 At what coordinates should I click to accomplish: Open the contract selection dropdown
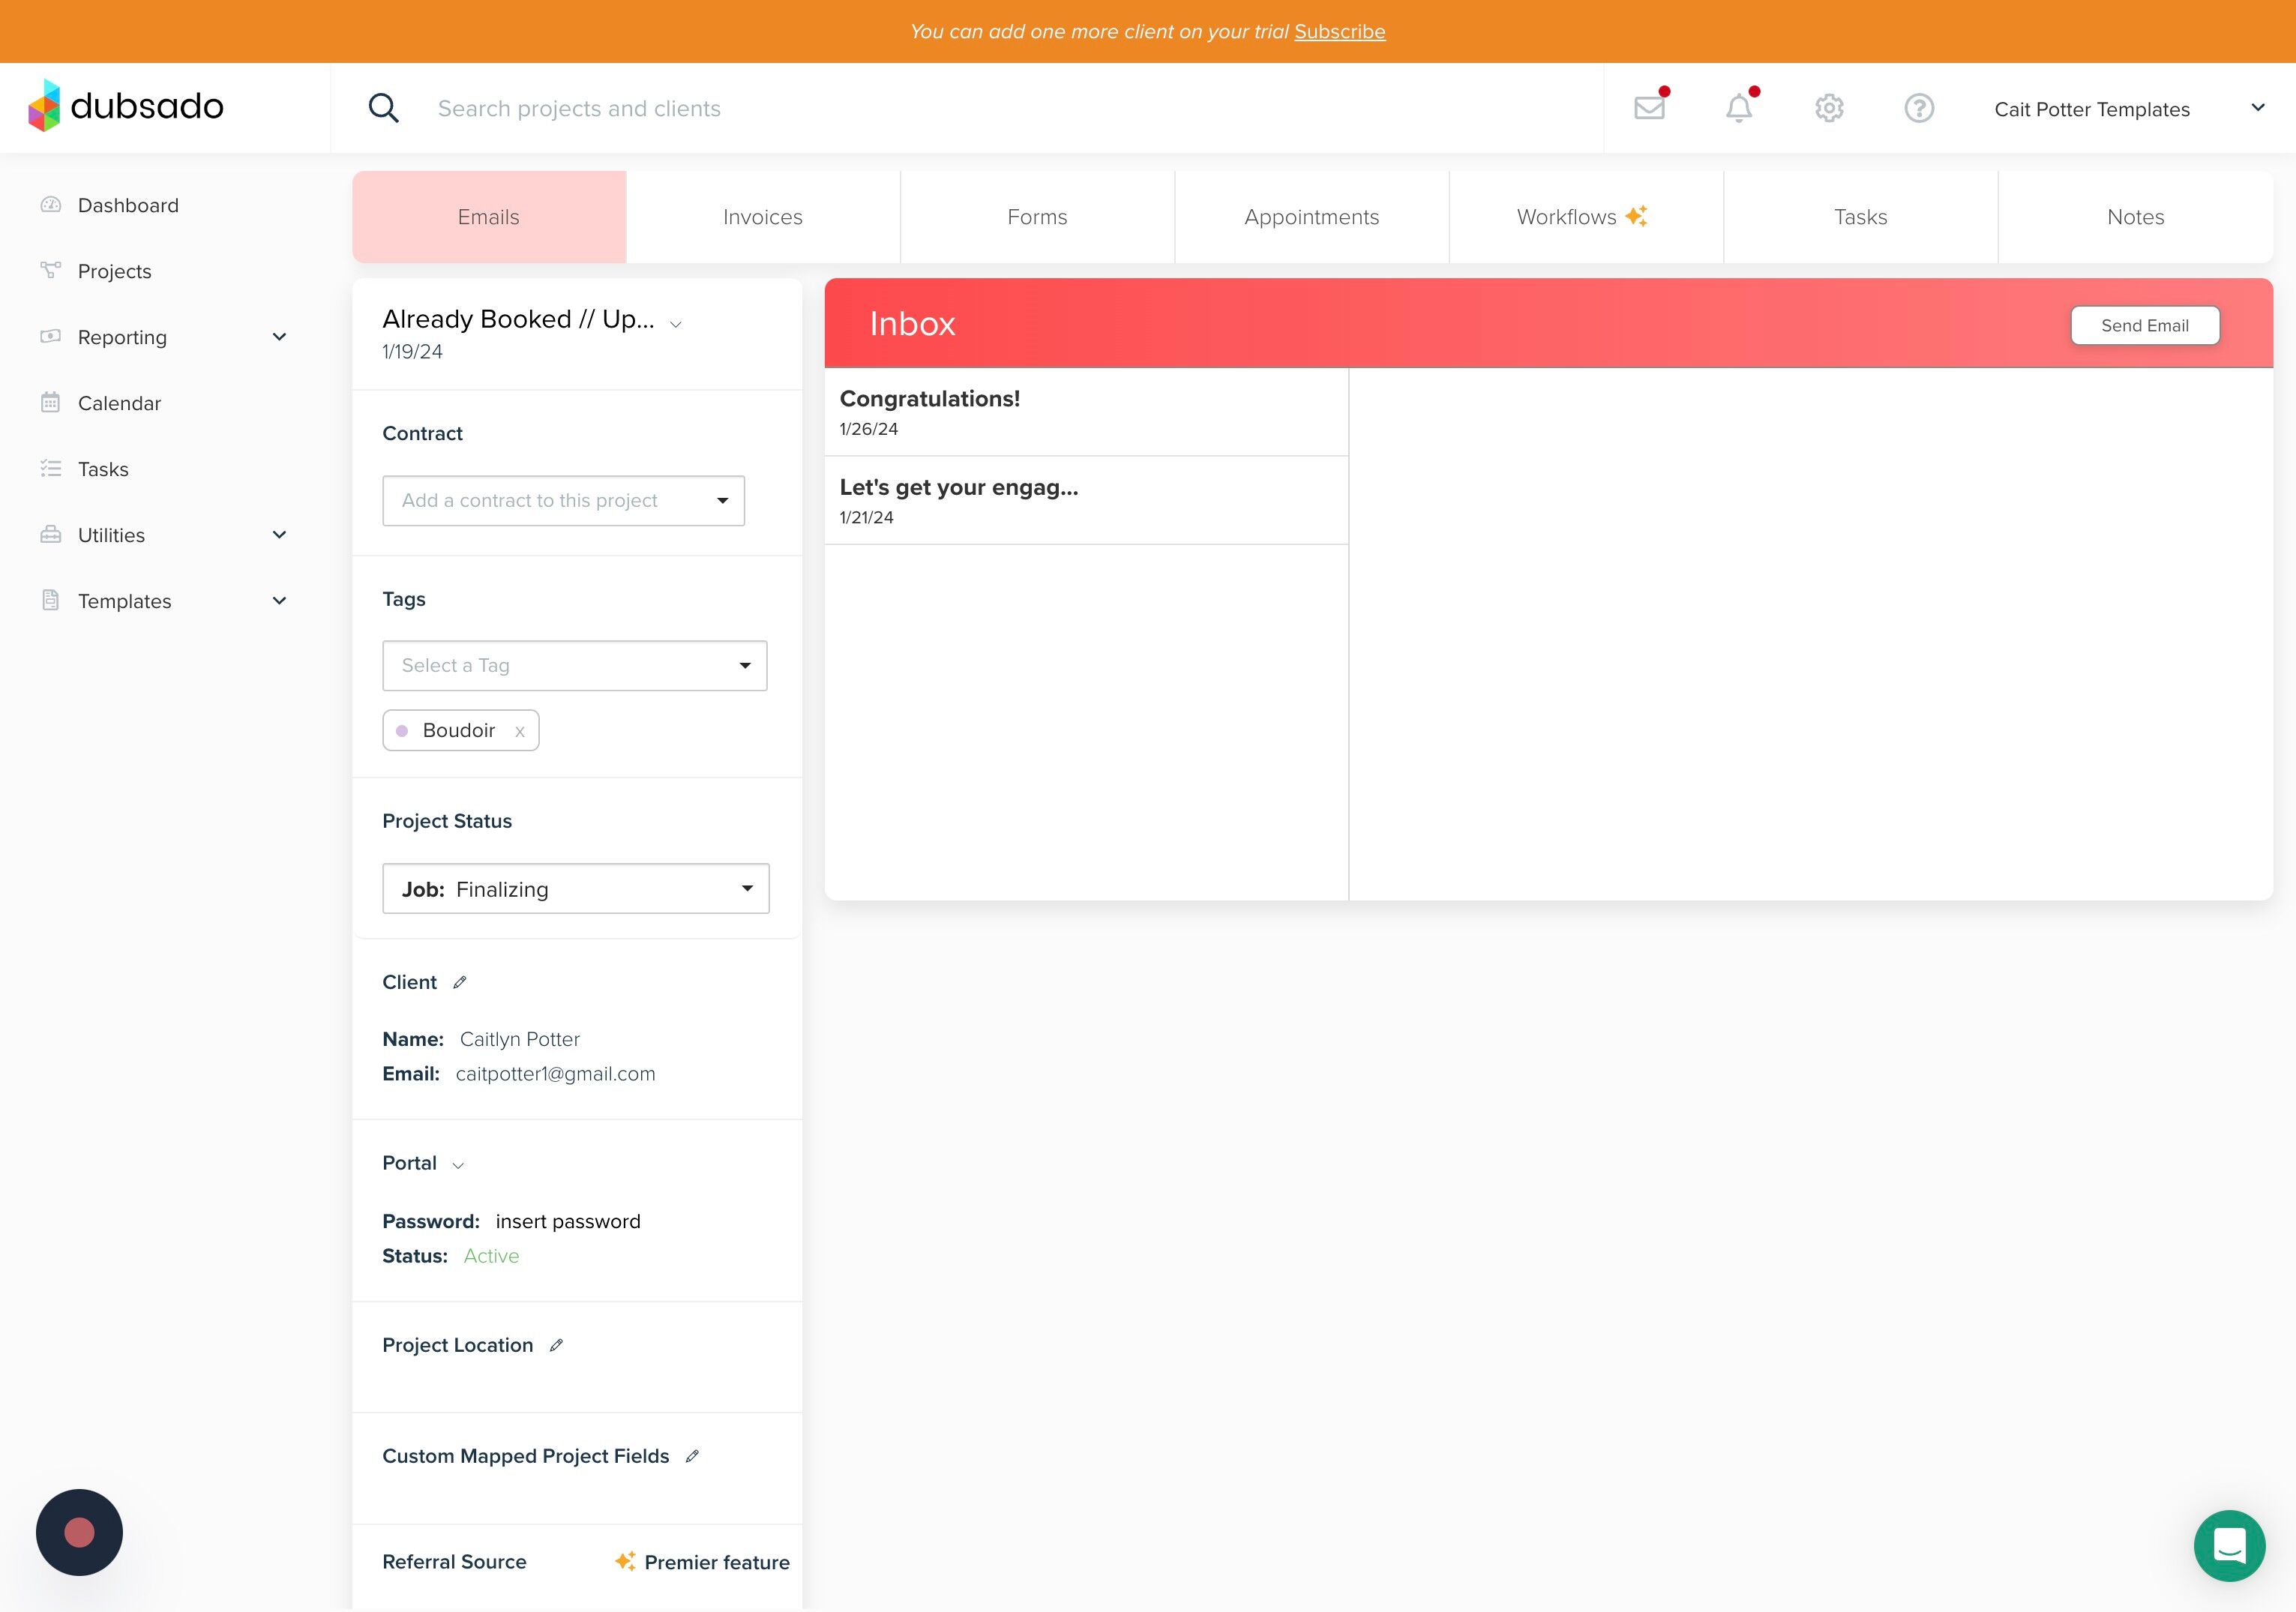pyautogui.click(x=563, y=500)
